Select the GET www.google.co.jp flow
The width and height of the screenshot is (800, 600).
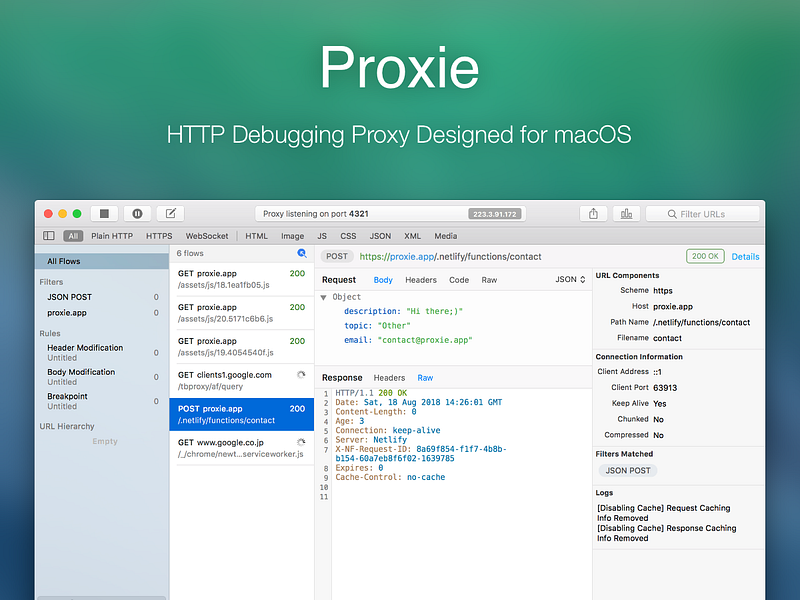pos(241,448)
